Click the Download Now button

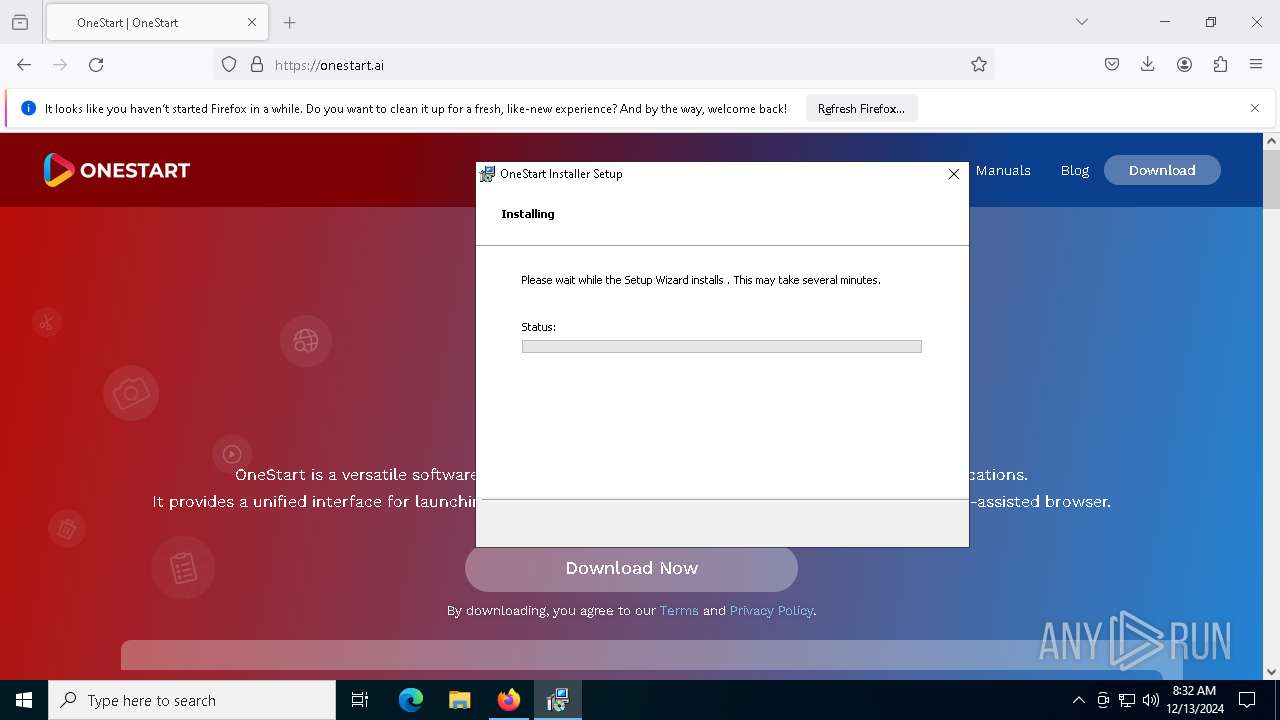(x=631, y=568)
